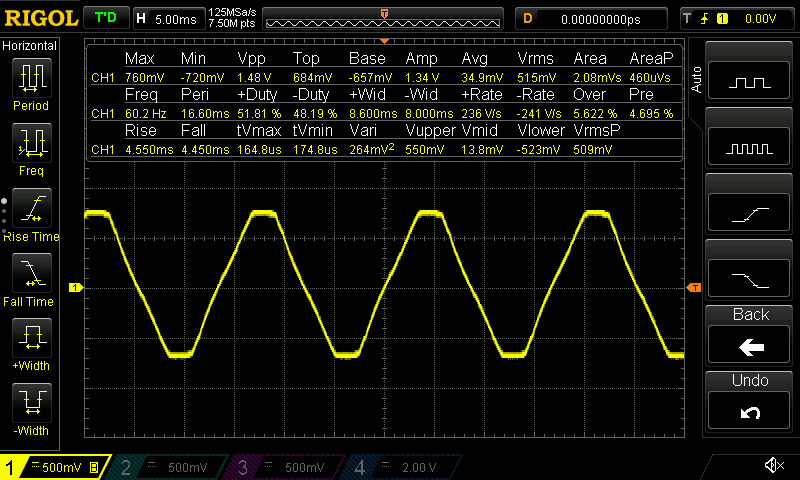This screenshot has width=800, height=480.
Task: Click the -Rate value -241 V/s
Action: tap(539, 114)
